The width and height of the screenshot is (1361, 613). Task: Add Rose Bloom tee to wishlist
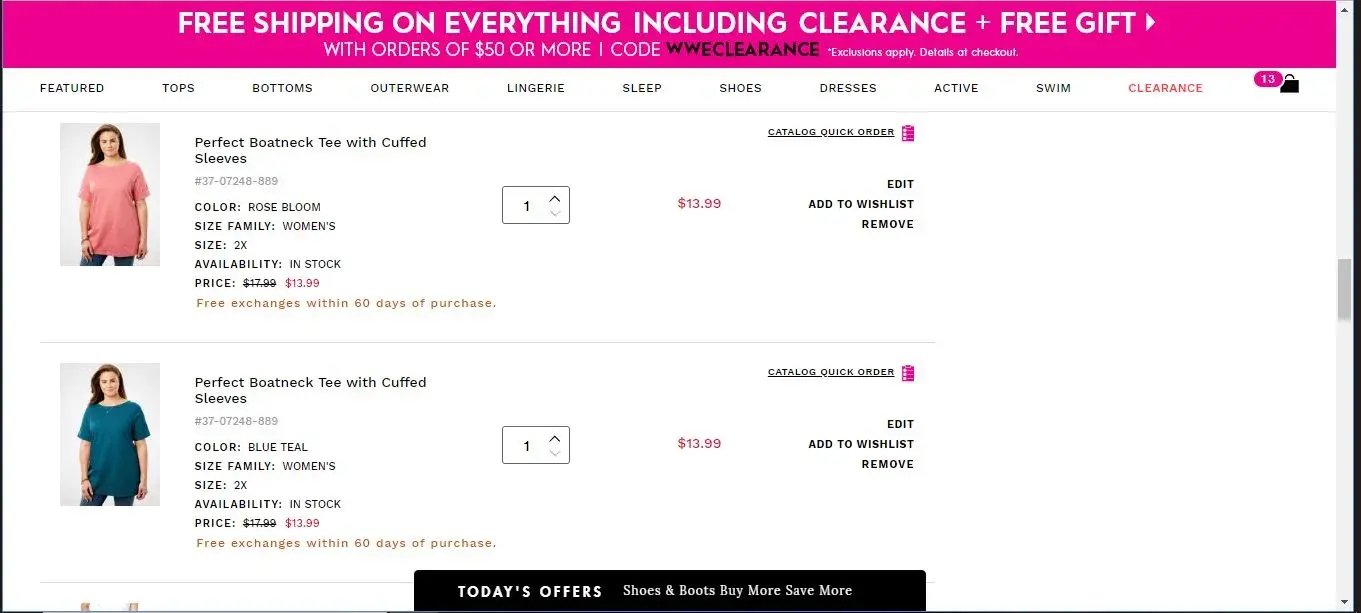(861, 204)
